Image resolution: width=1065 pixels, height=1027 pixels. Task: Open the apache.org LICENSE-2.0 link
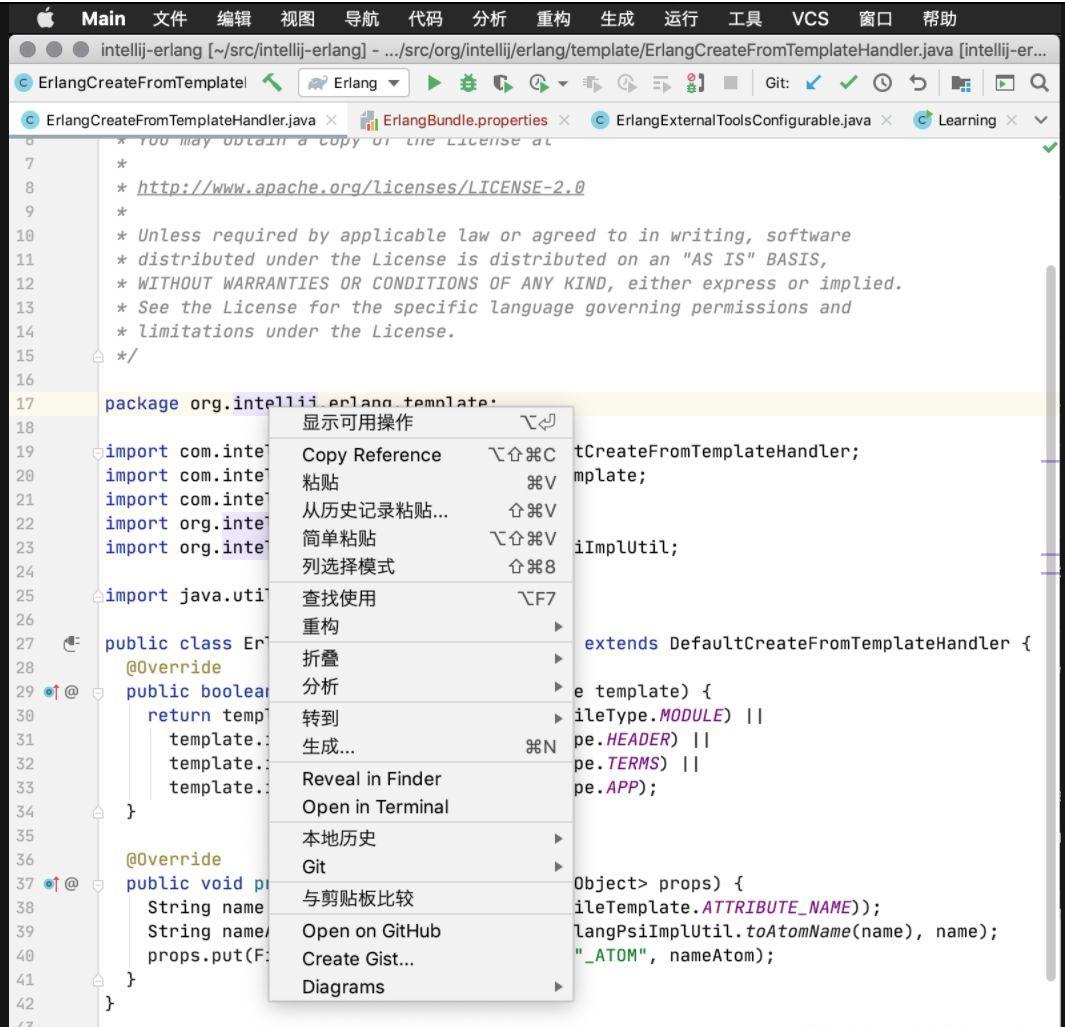click(361, 187)
